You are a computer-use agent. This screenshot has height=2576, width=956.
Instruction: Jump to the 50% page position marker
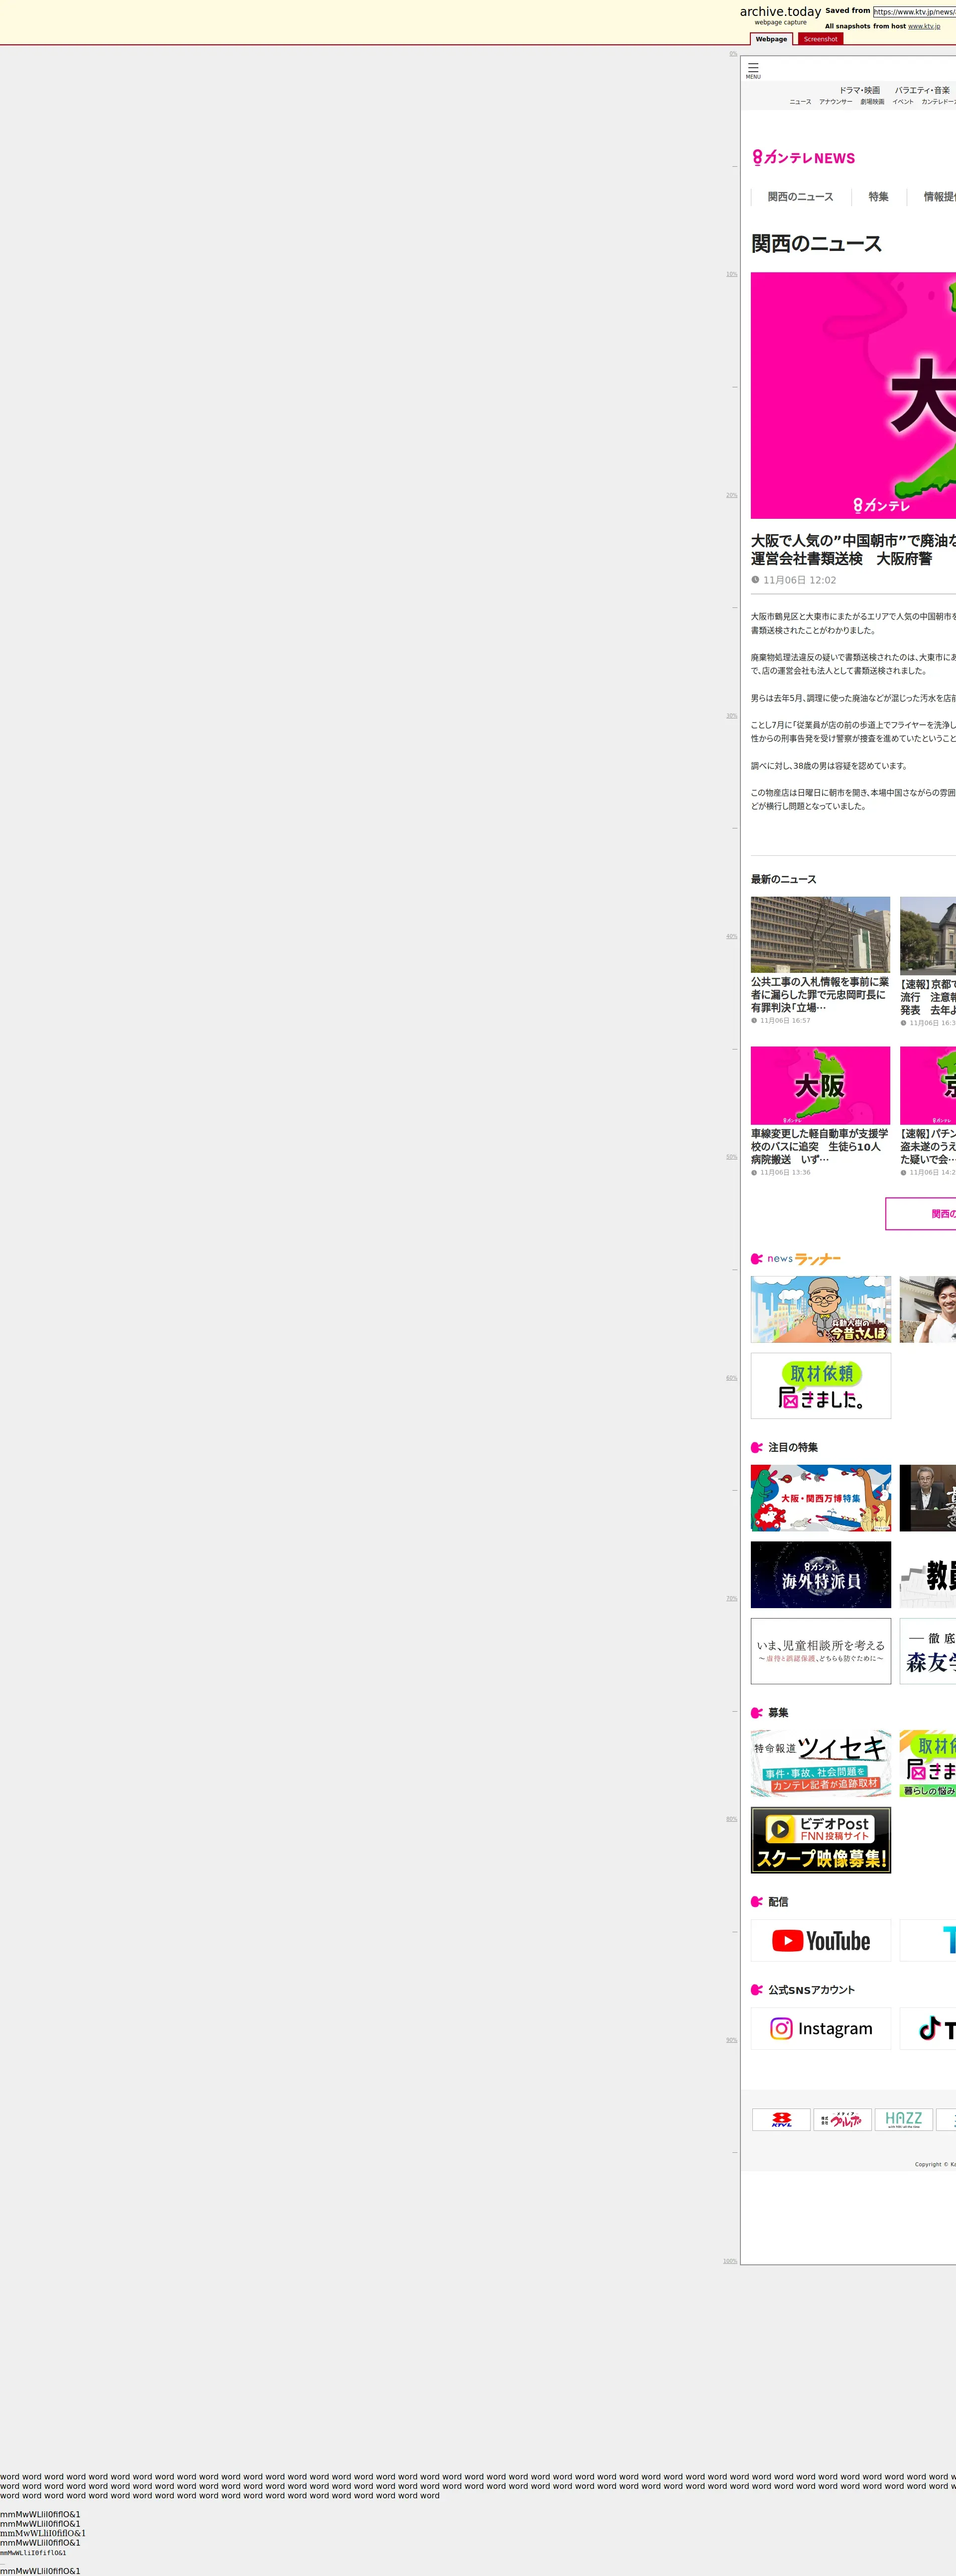731,1157
